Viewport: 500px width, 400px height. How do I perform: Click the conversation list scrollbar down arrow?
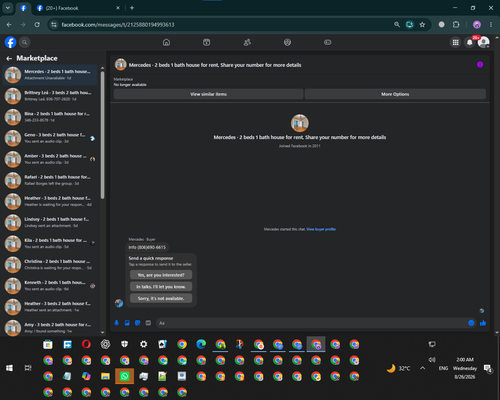coord(102,332)
